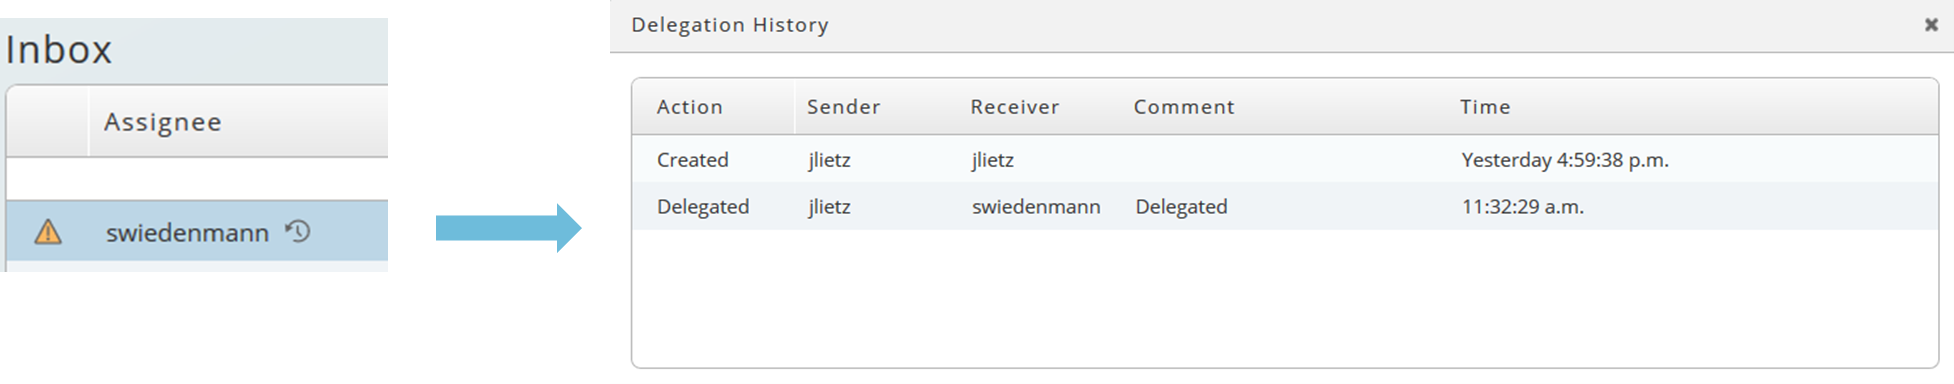Click the Delegated comment cell
The width and height of the screenshot is (1954, 384).
point(1181,207)
